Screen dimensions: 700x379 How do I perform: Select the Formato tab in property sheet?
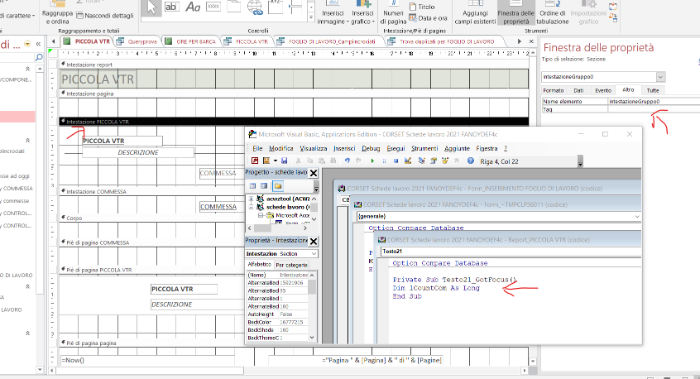coord(553,90)
